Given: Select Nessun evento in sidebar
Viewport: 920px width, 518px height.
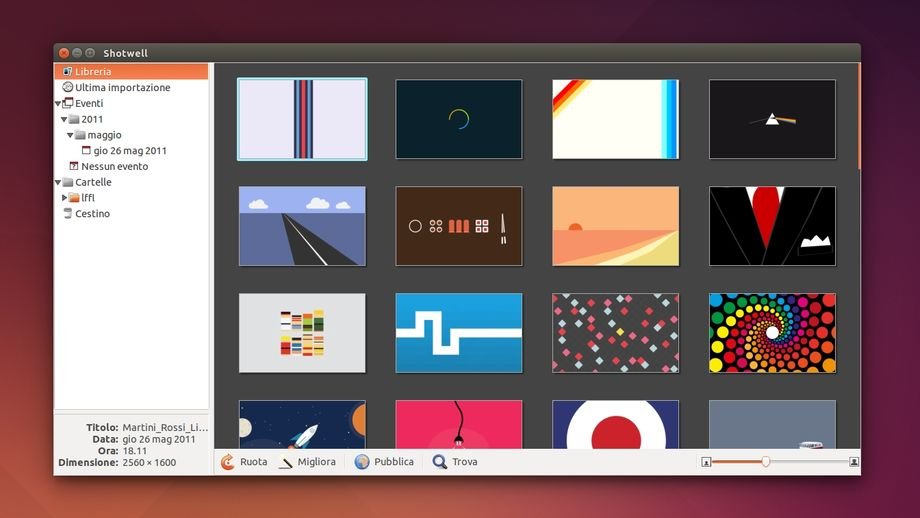Looking at the screenshot, I should pyautogui.click(x=114, y=167).
